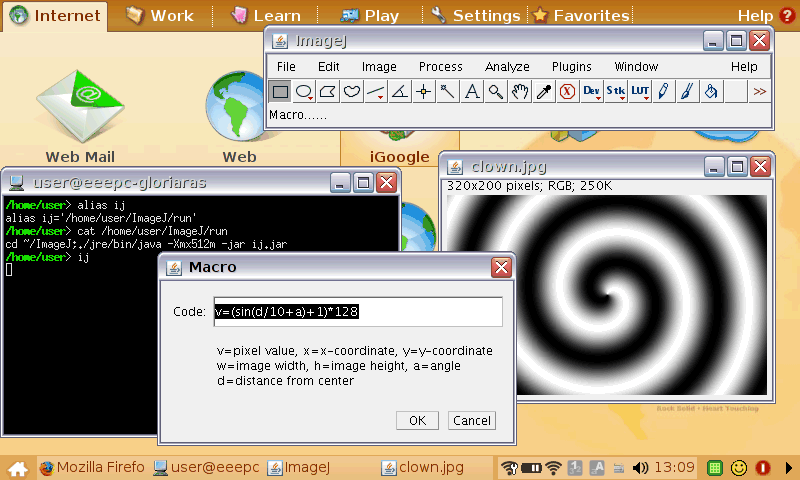Toggle the caps lock A tray indicator
Image resolution: width=800 pixels, height=480 pixels.
[597, 467]
